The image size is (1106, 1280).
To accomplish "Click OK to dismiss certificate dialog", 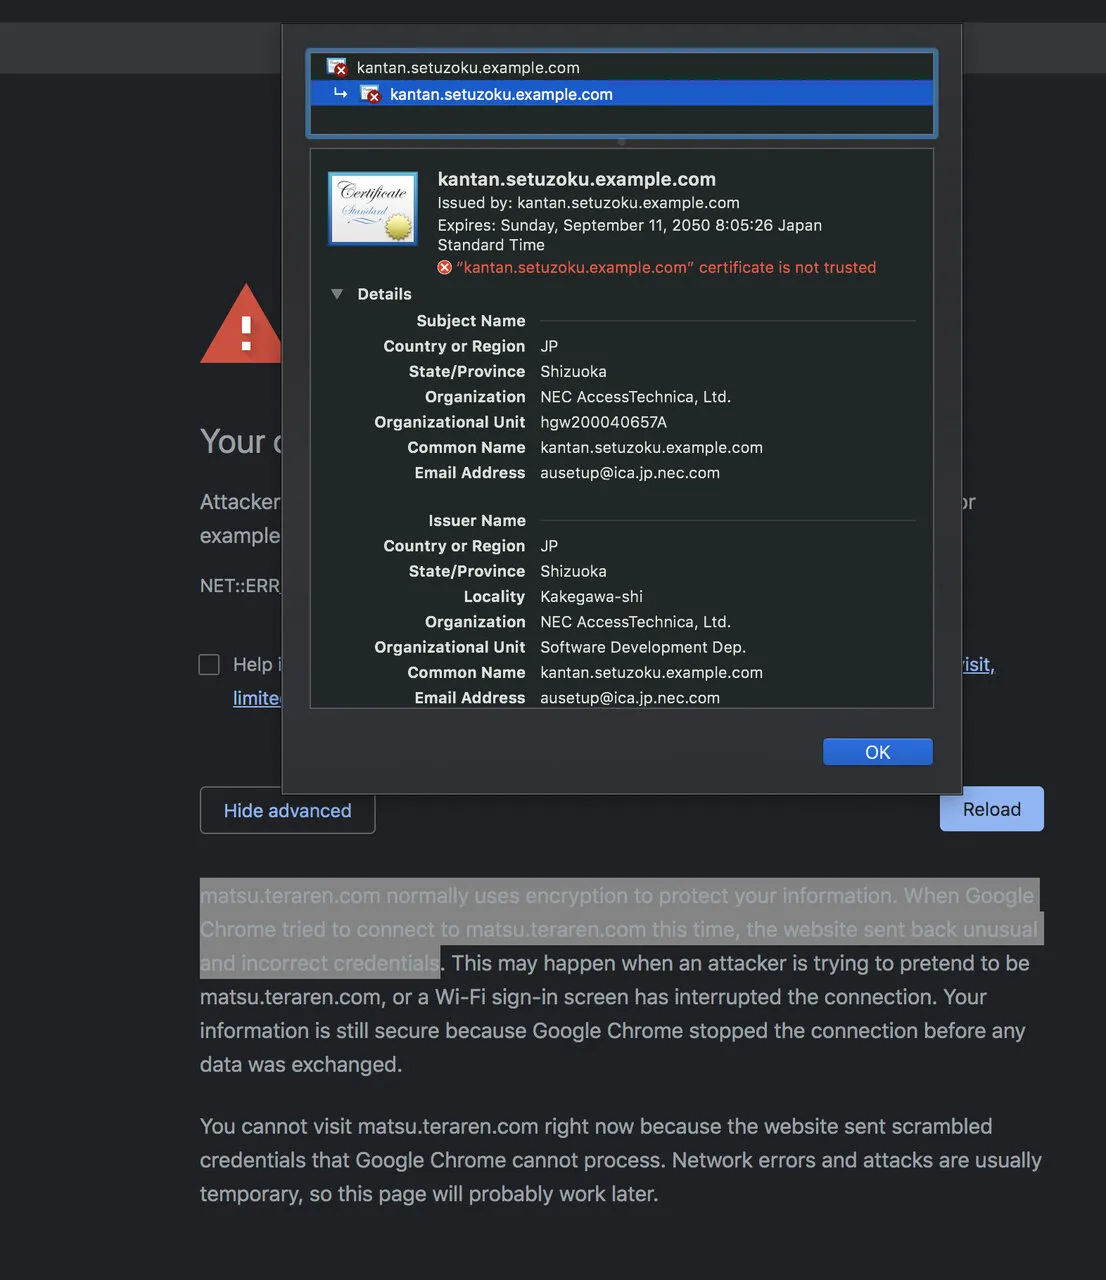I will pyautogui.click(x=877, y=752).
